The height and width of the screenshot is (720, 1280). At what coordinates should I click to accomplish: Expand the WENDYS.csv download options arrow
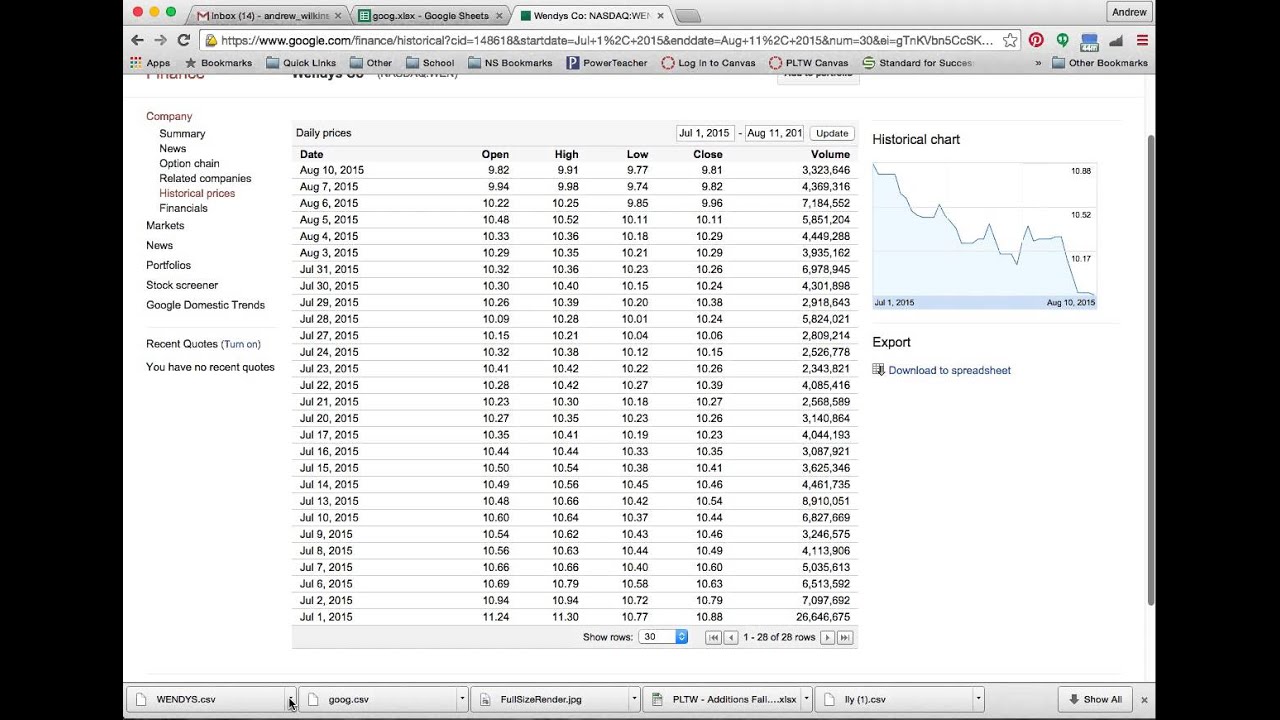click(290, 699)
